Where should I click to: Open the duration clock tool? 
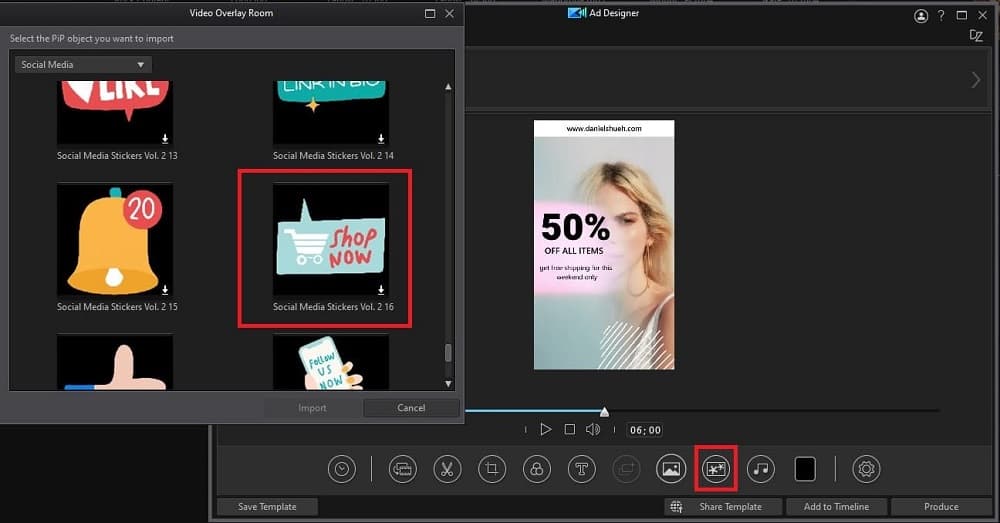(x=342, y=469)
